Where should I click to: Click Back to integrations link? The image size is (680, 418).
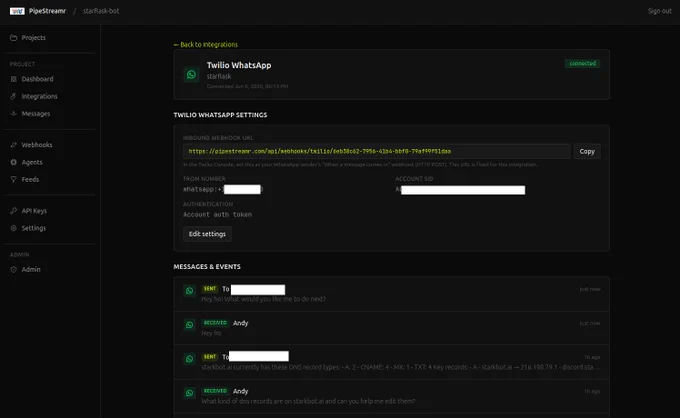pos(206,44)
